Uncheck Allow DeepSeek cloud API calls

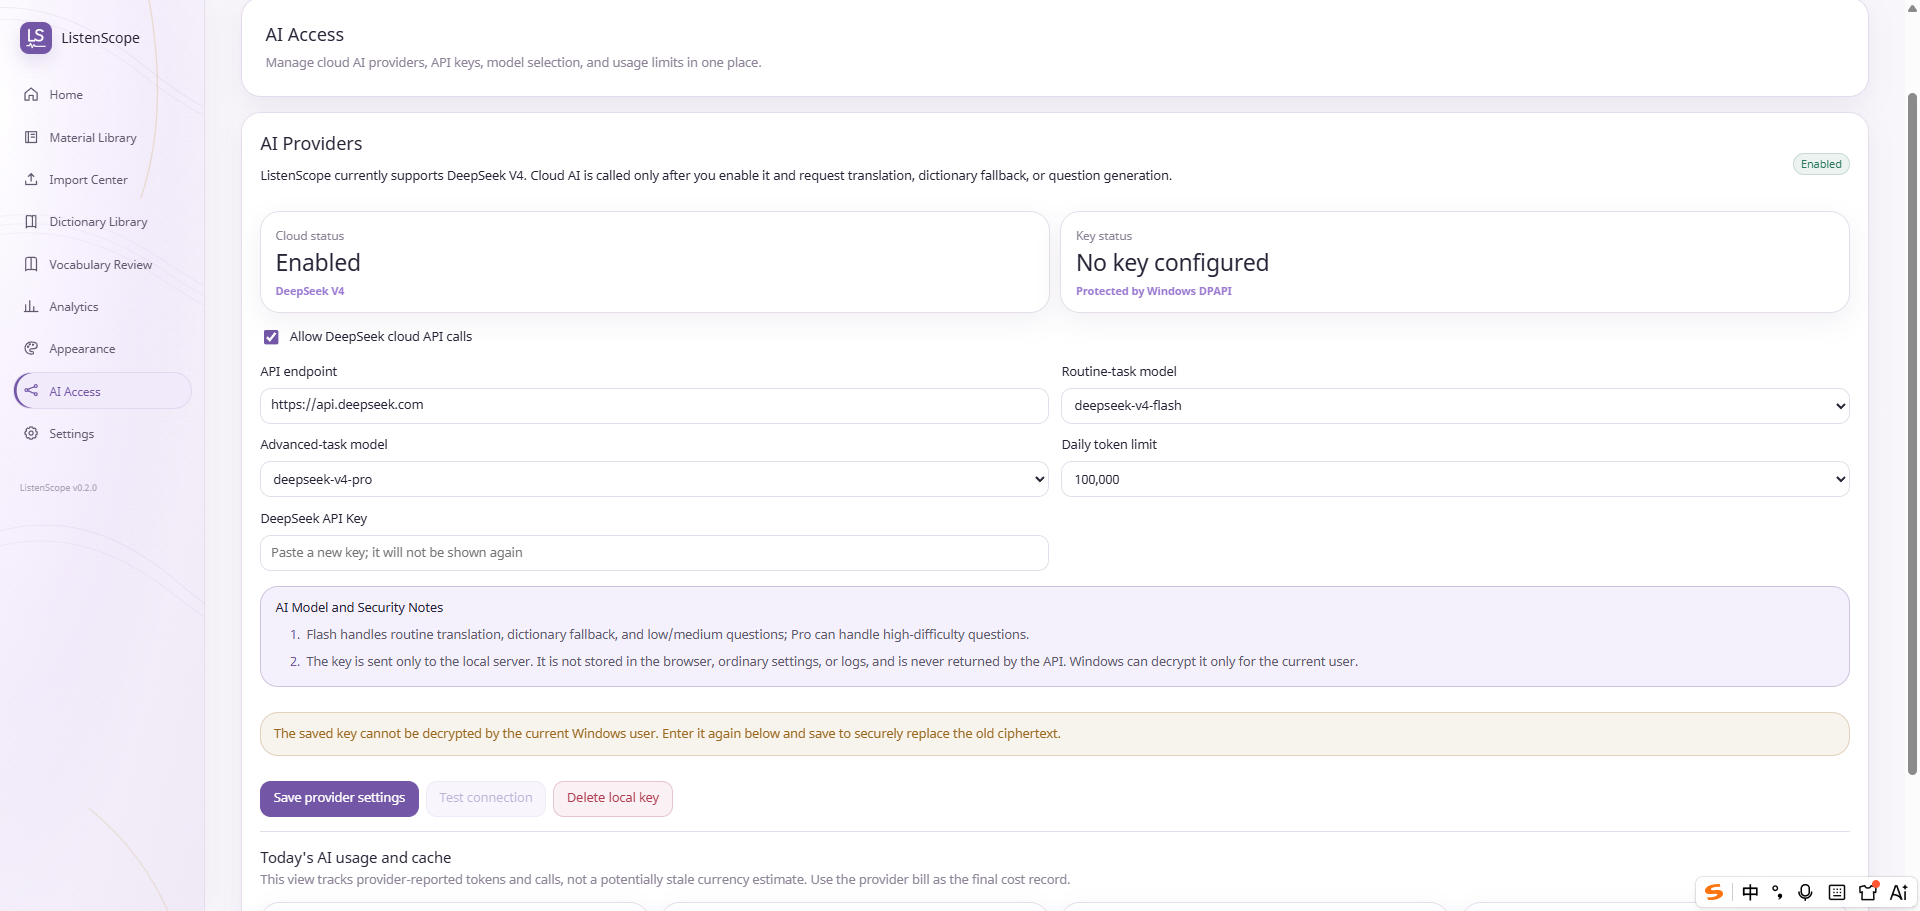(x=271, y=337)
